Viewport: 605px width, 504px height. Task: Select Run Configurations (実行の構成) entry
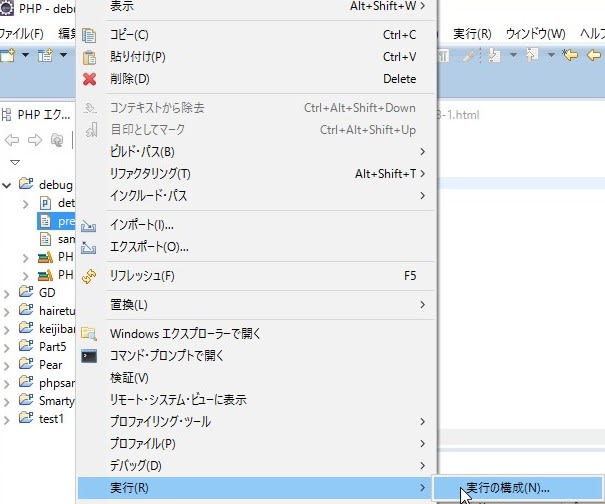[x=507, y=487]
